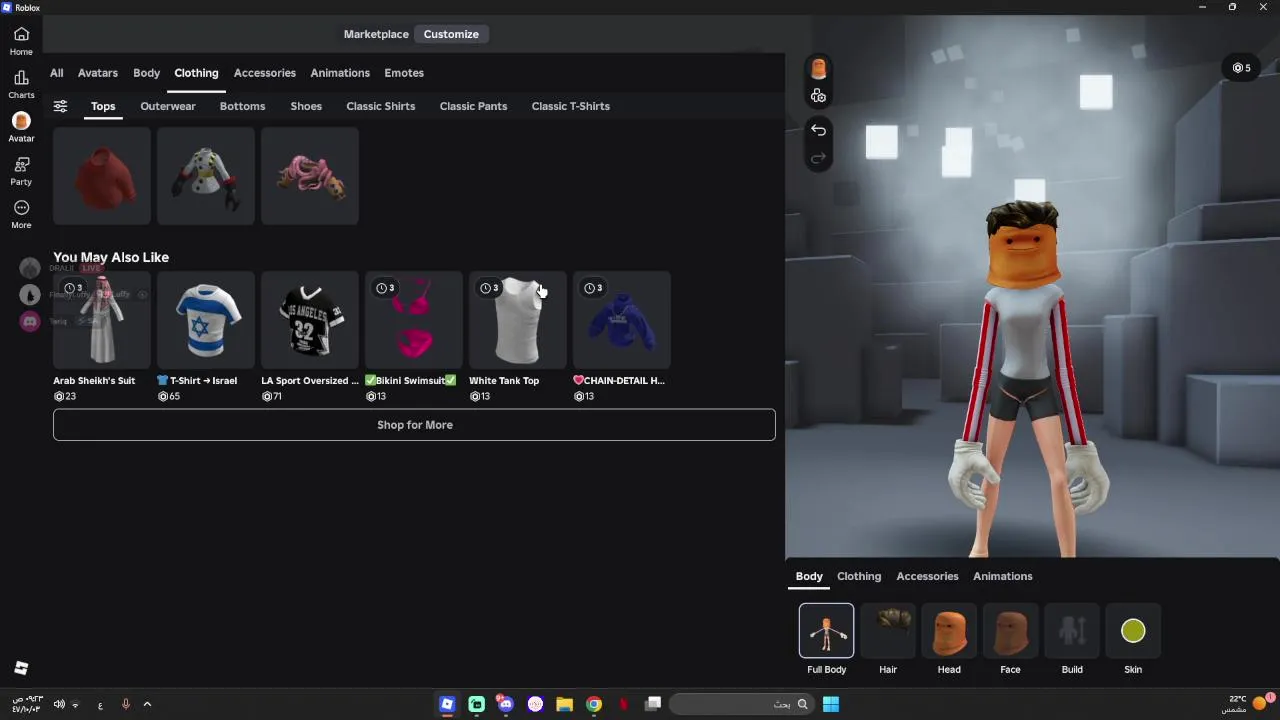Open the T-Shirt Israel item card
Screen dimensions: 1280x720
[x=206, y=336]
